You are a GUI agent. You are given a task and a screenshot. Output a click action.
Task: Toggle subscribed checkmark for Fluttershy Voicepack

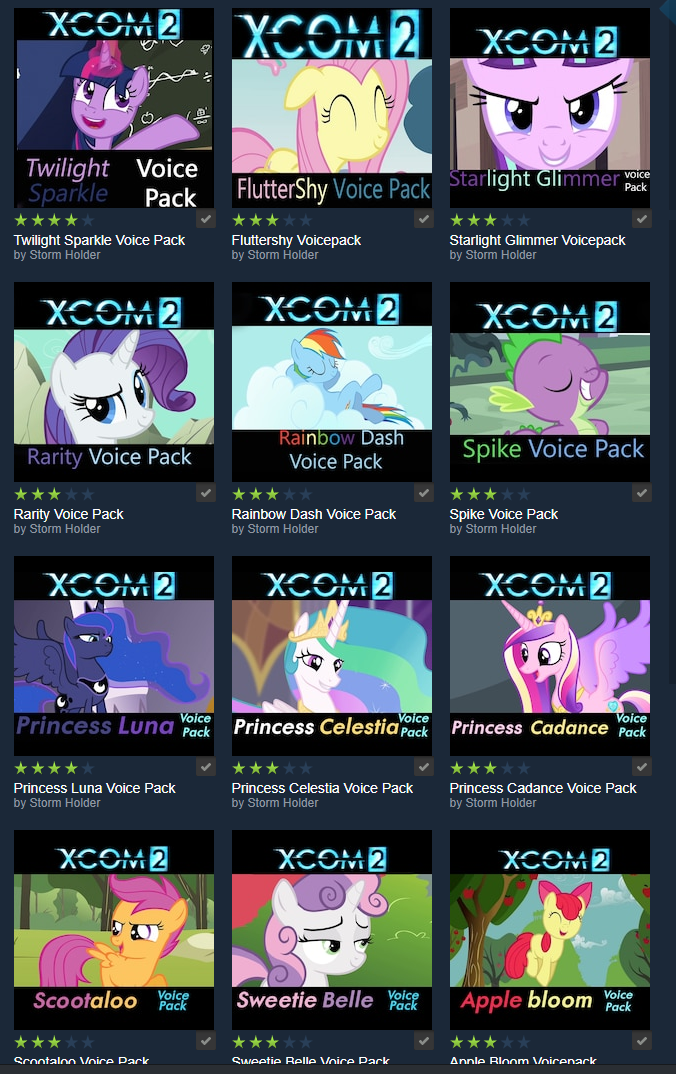[x=423, y=219]
